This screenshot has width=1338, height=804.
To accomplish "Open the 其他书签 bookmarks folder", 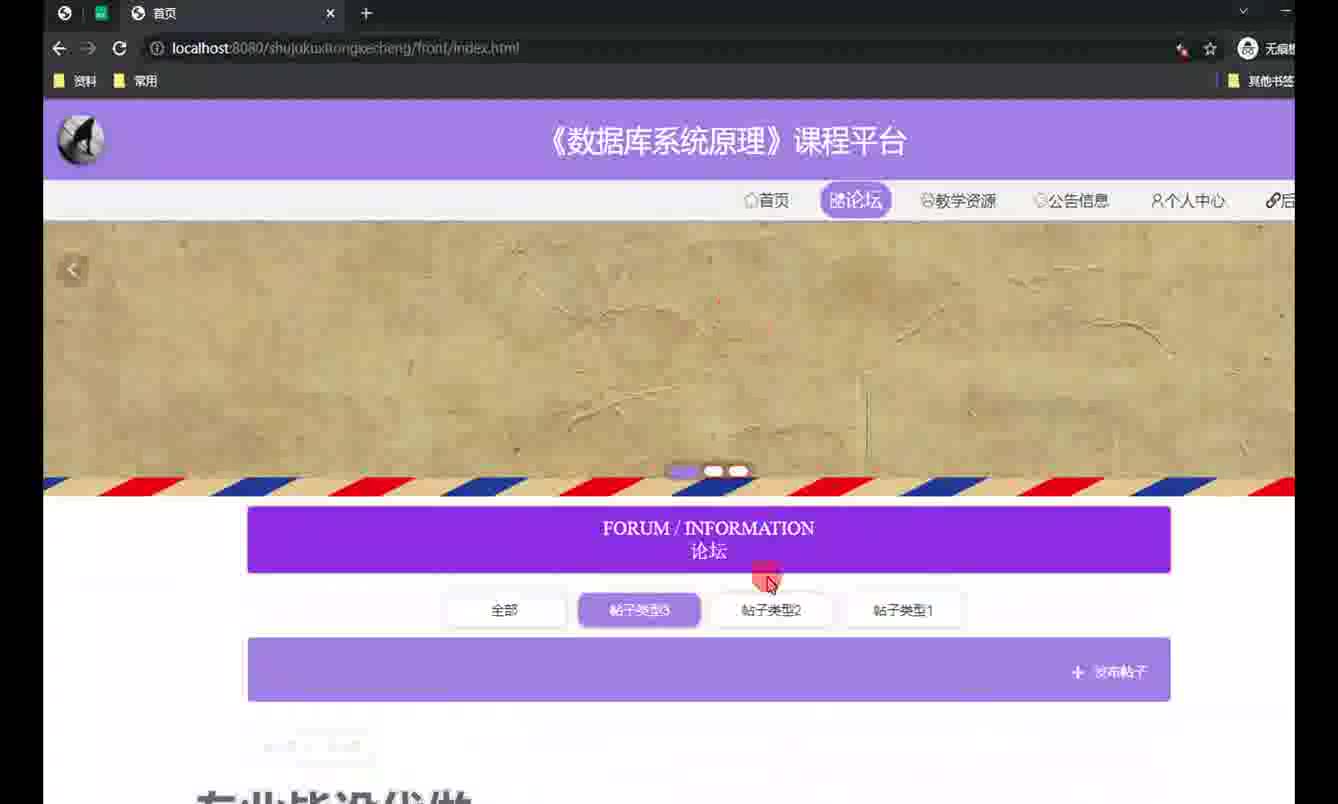I will (1262, 81).
